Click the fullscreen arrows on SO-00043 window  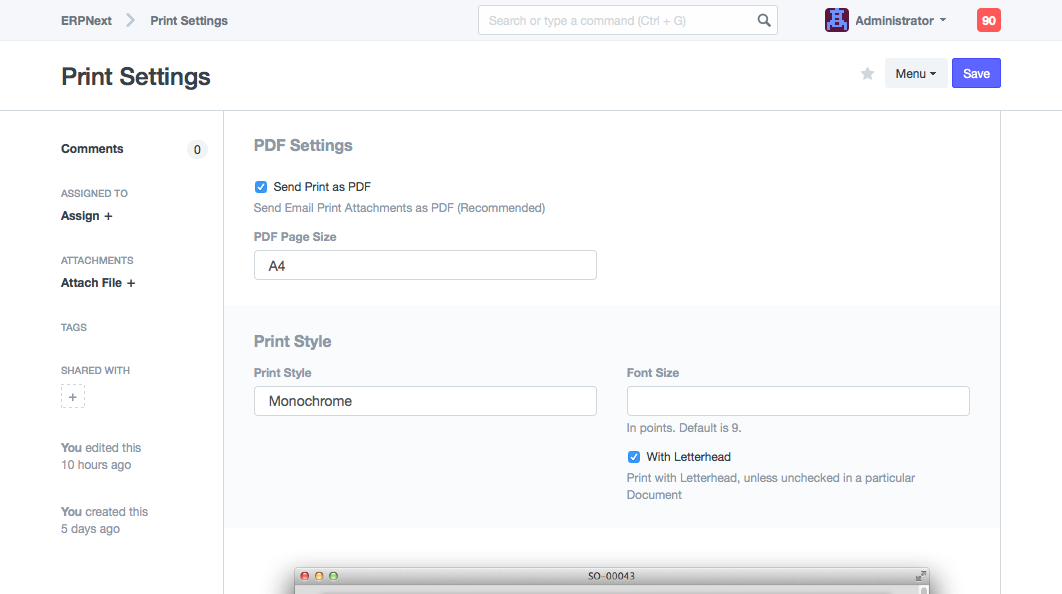pyautogui.click(x=920, y=576)
